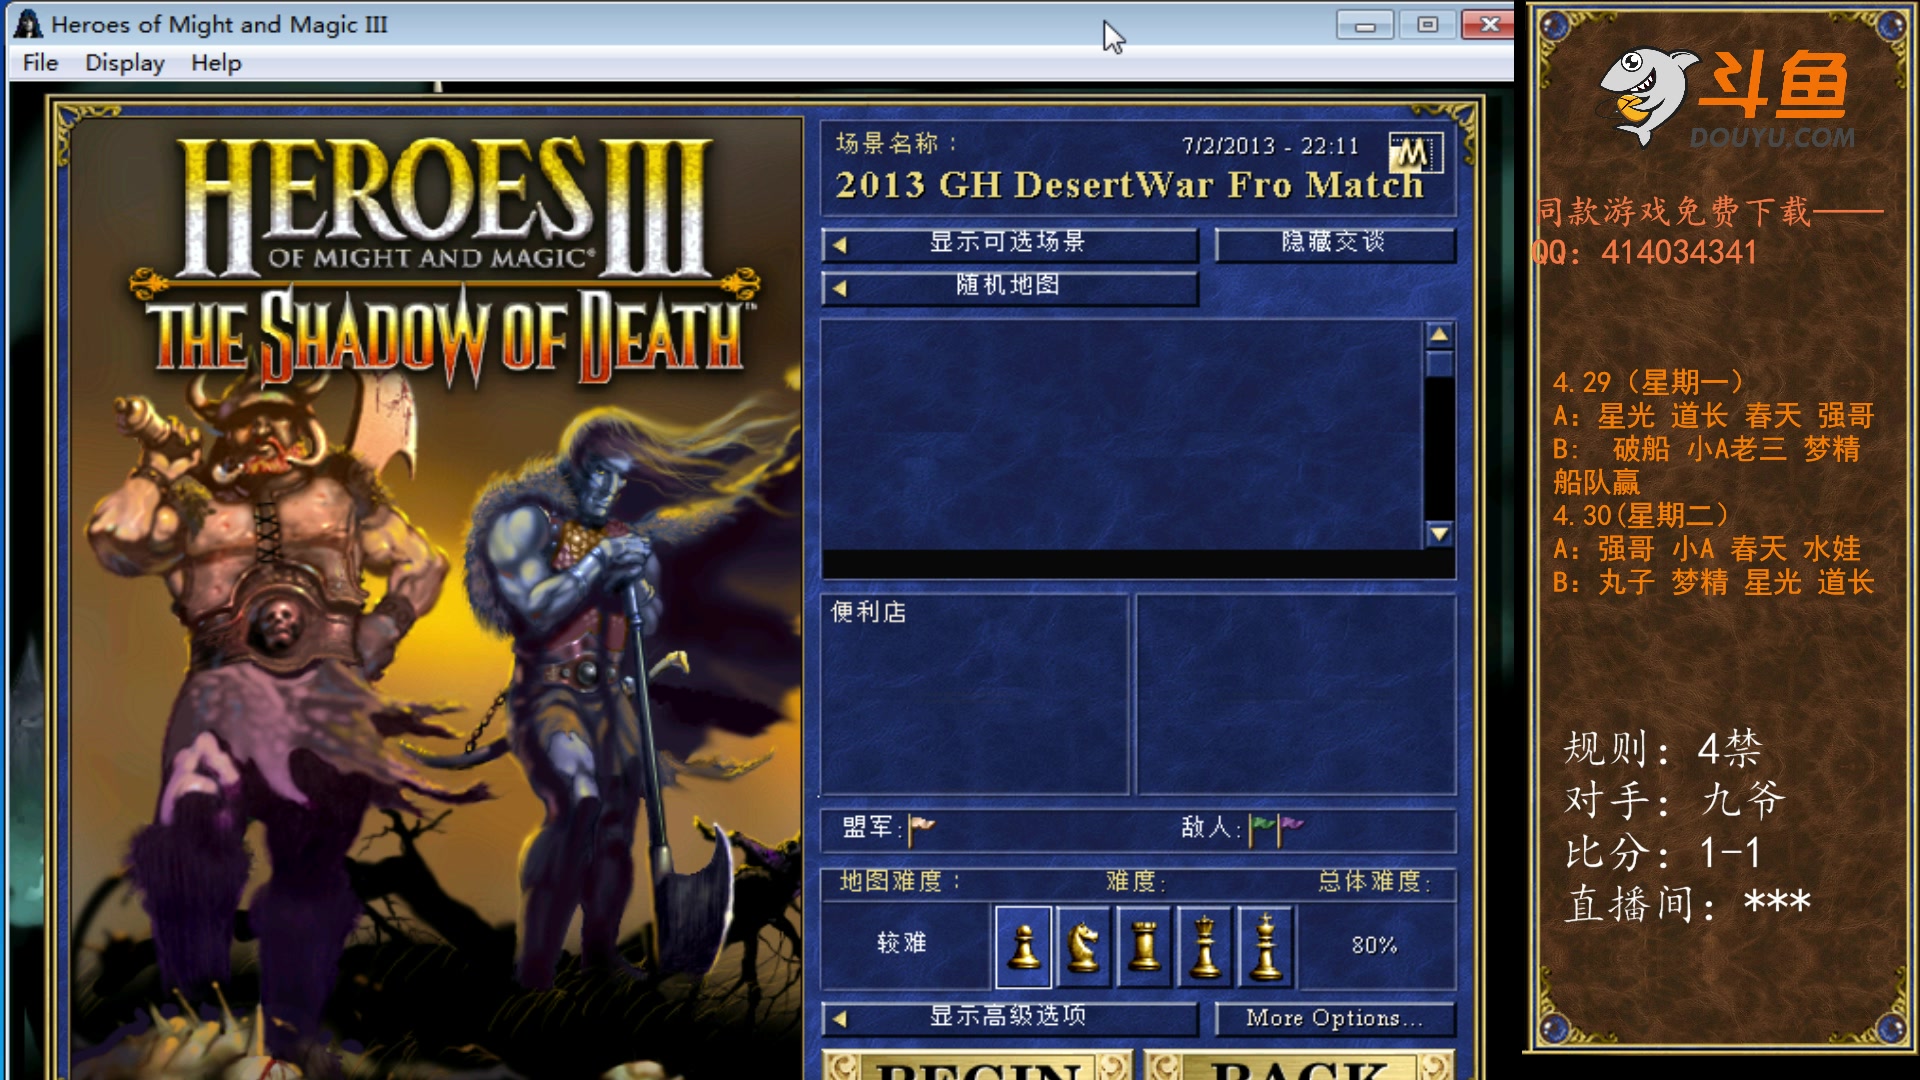Click the map size M icon
The image size is (1920, 1080).
pos(1415,153)
